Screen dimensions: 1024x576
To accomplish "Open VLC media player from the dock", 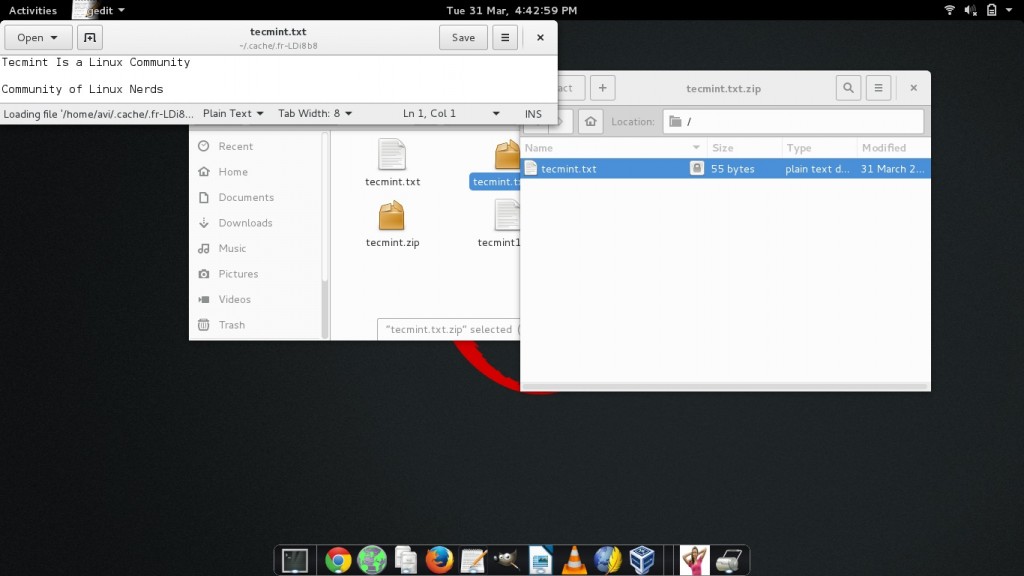I will point(574,560).
